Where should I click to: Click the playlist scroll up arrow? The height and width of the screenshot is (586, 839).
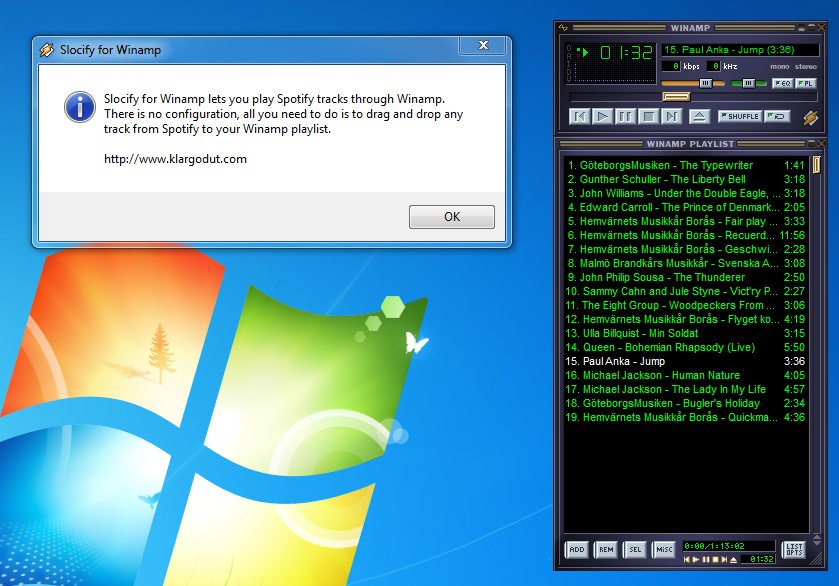click(817, 536)
